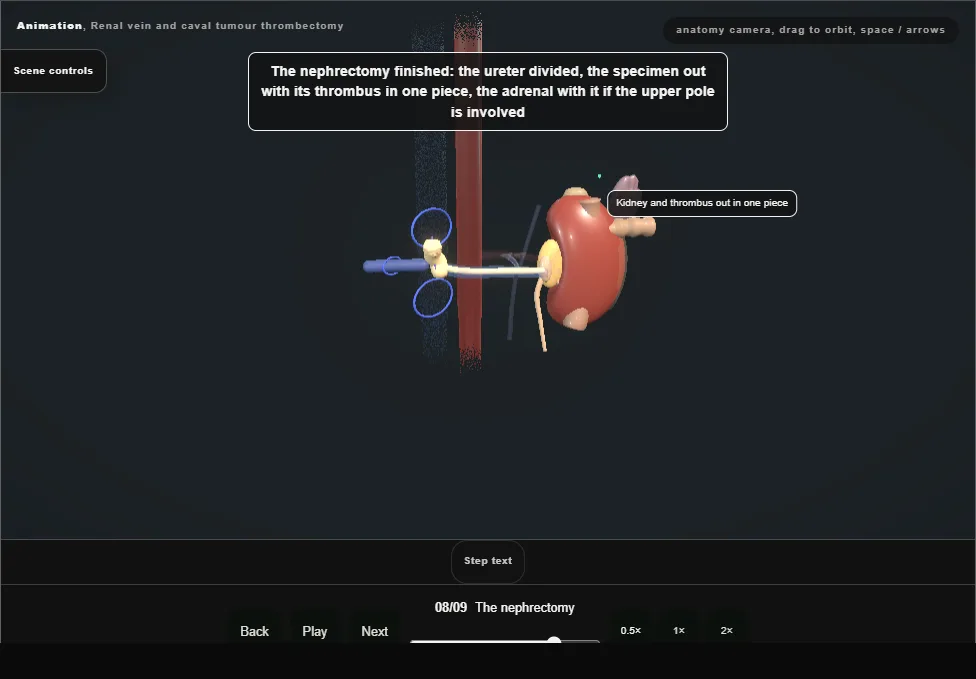Click the blue clamp instrument handle rings
This screenshot has width=976, height=679.
[x=431, y=261]
